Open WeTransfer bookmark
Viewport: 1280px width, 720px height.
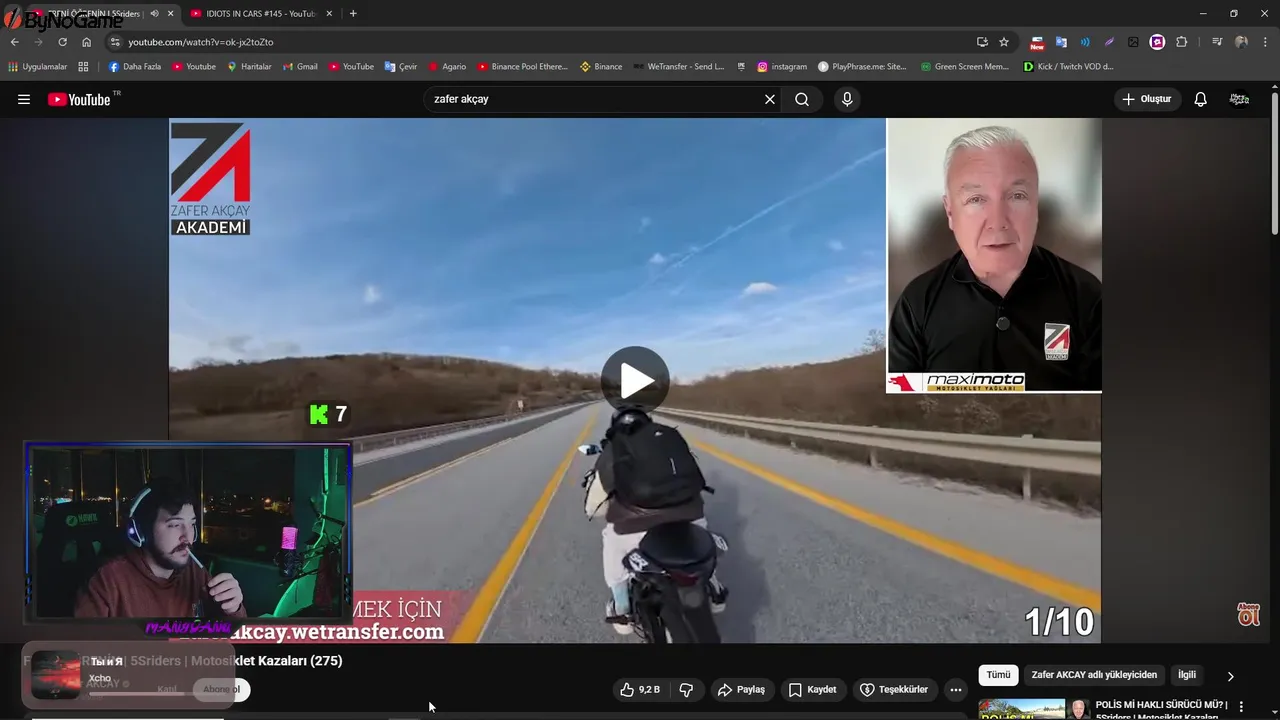[679, 67]
